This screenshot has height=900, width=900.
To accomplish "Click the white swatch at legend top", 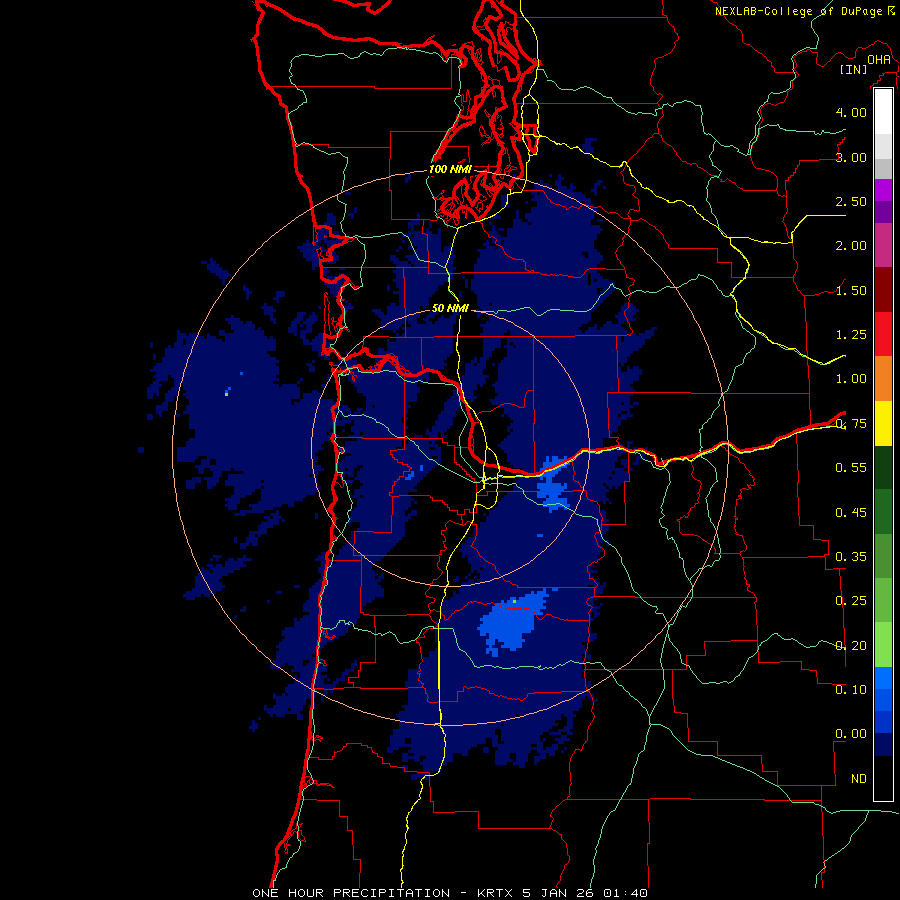I will tap(883, 112).
